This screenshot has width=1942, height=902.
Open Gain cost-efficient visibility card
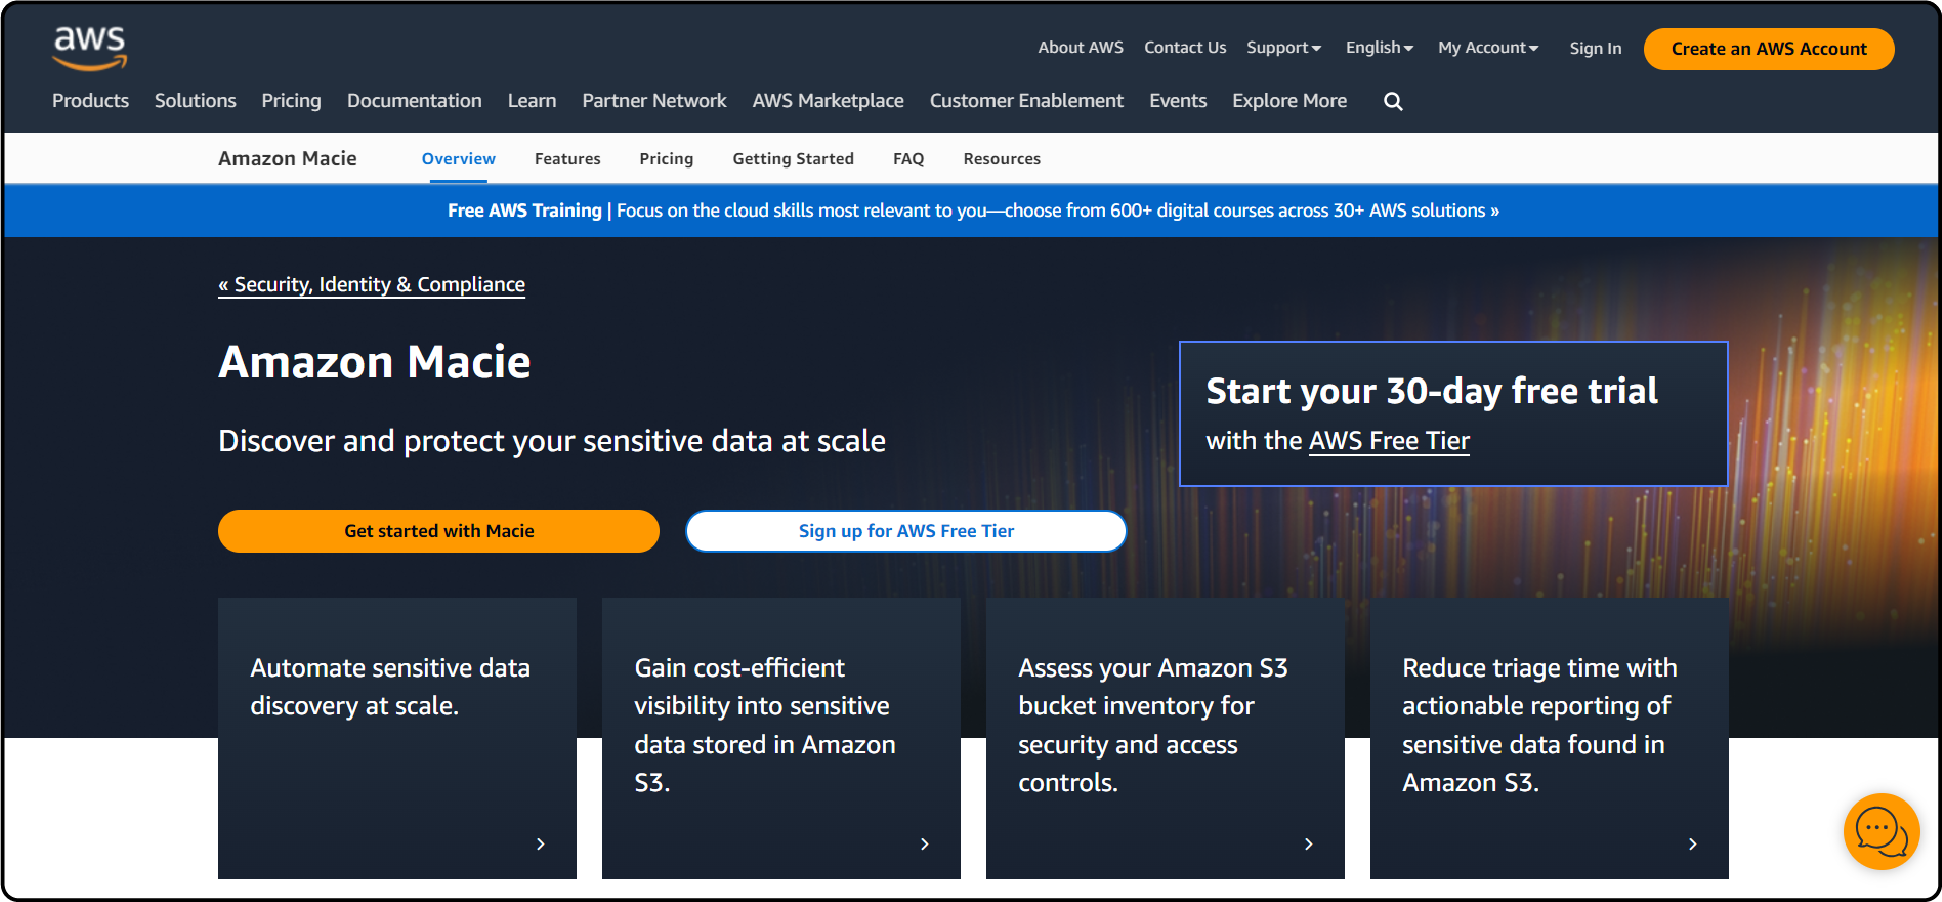781,738
